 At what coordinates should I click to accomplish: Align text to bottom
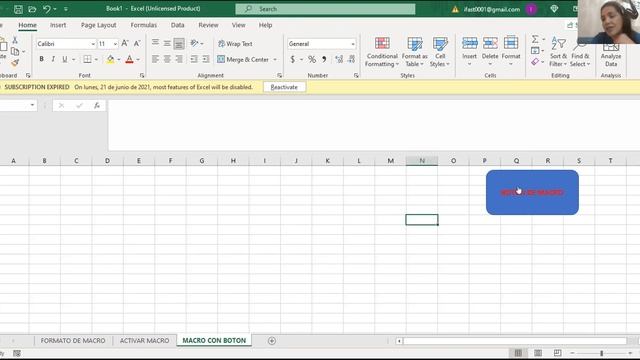(x=179, y=43)
